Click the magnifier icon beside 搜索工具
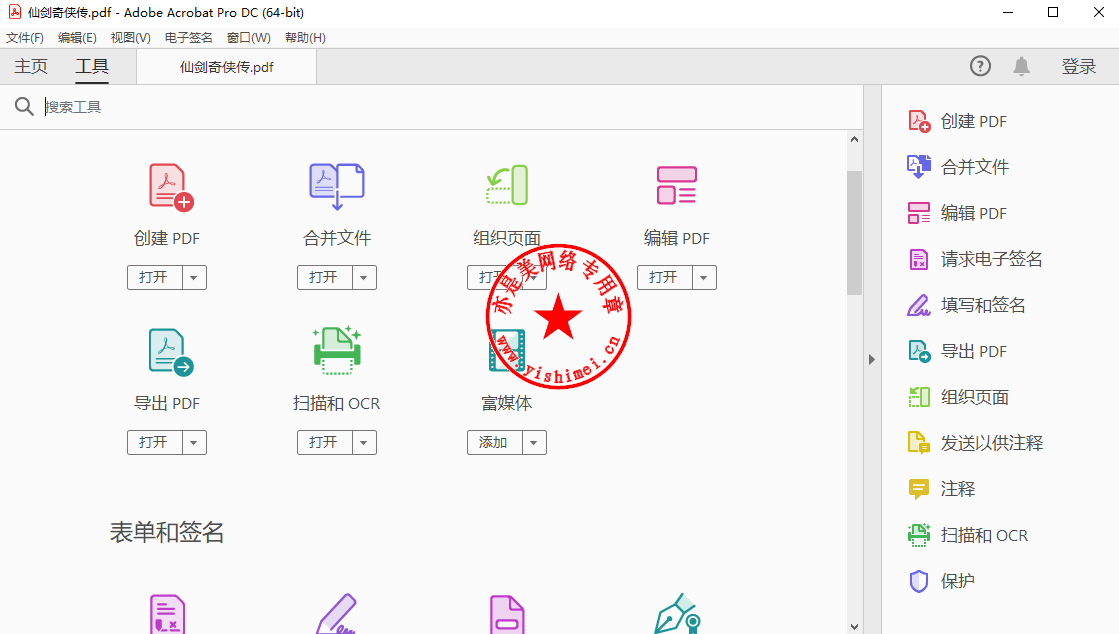 (24, 107)
